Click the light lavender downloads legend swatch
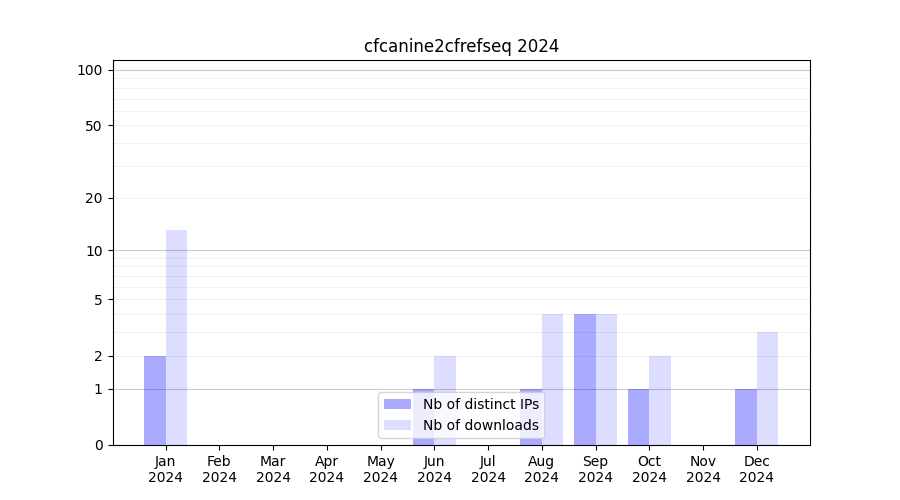900x500 pixels. click(398, 425)
